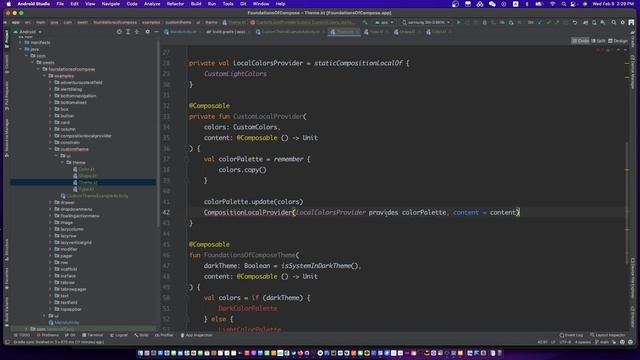Open macOS Spotlight search in menu bar
Image resolution: width=640 pixels, height=360 pixels.
[x=564, y=4]
